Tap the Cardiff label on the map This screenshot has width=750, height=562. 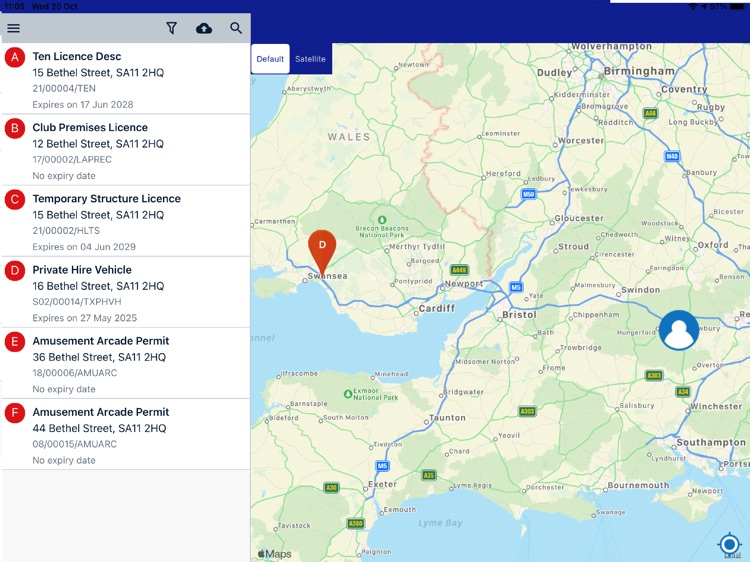tap(437, 309)
